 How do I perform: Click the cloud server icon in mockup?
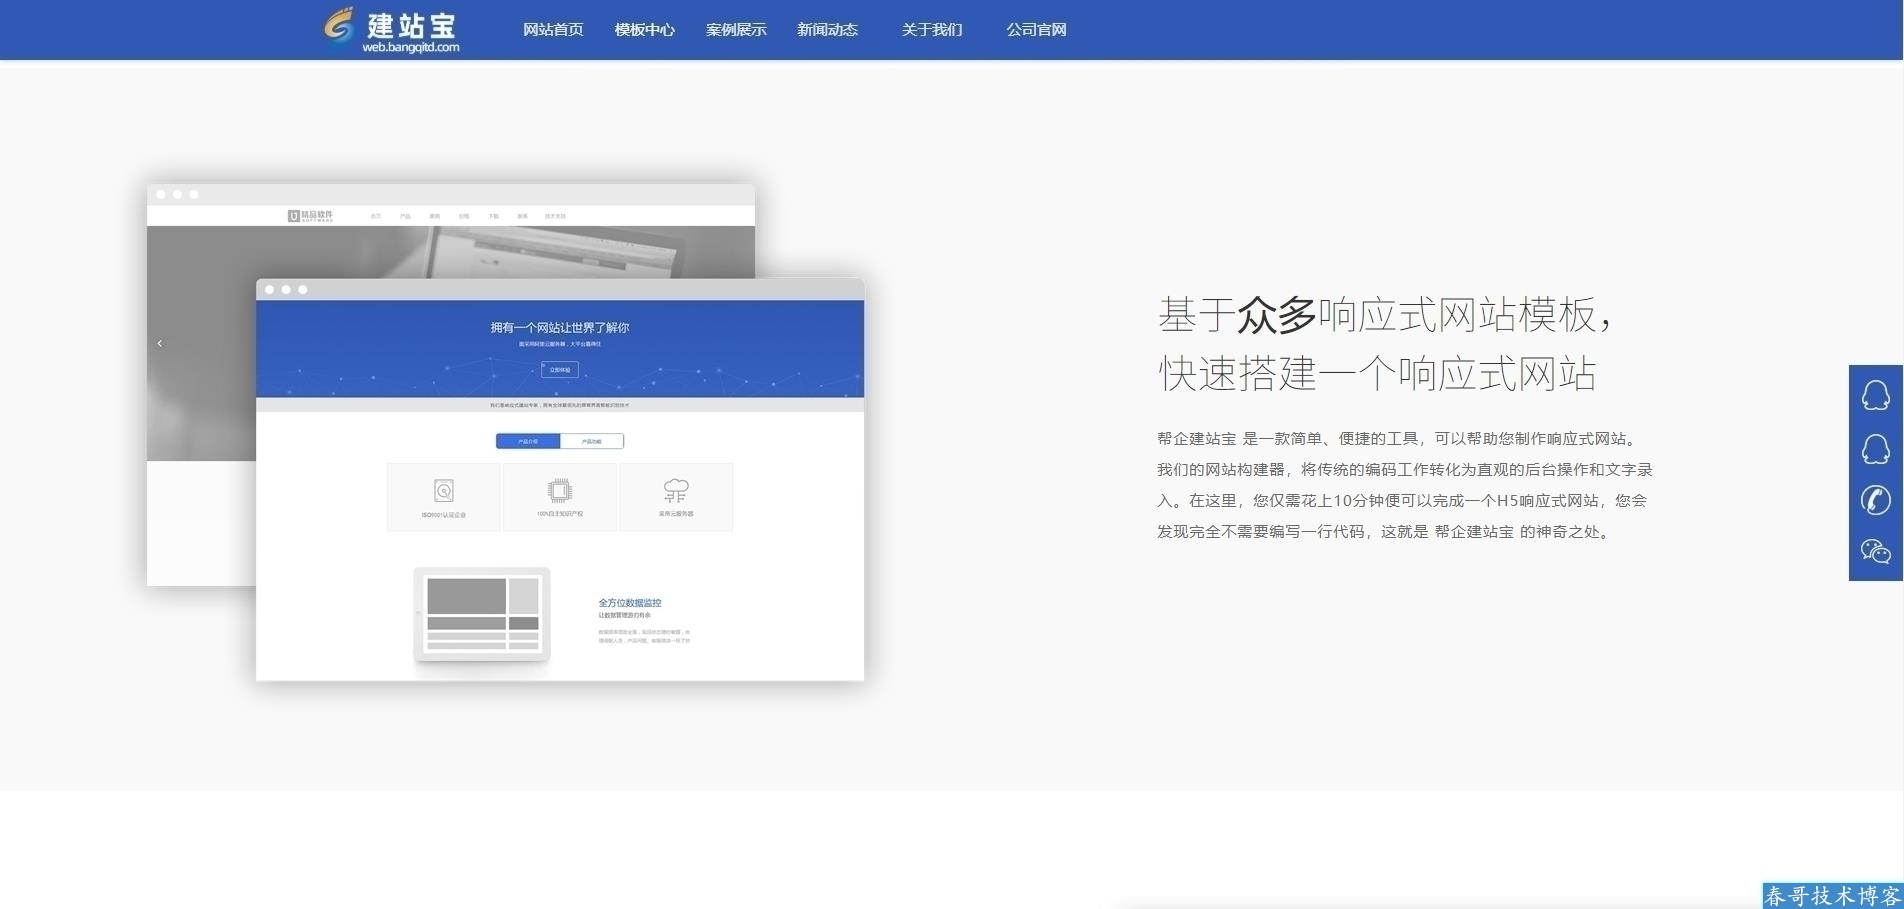[x=676, y=490]
